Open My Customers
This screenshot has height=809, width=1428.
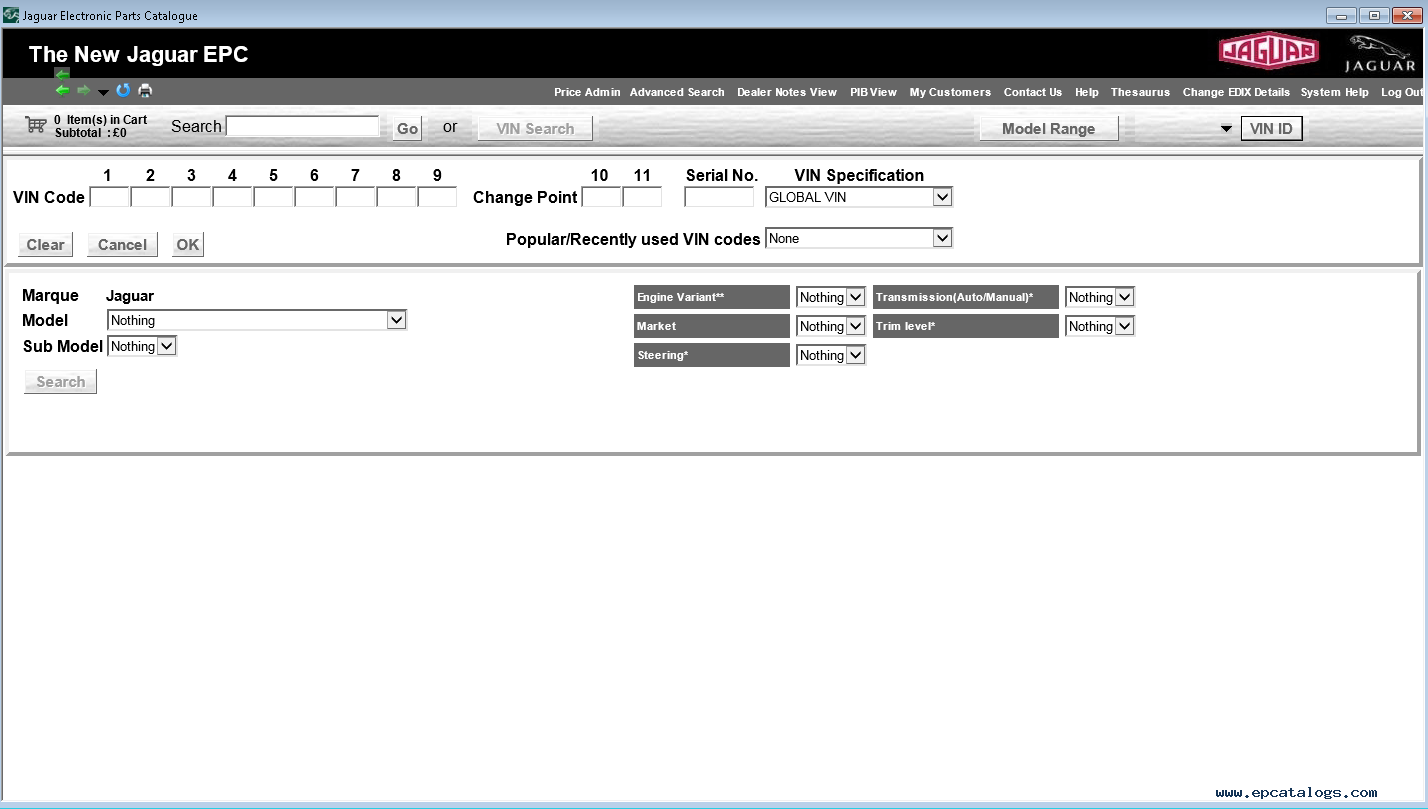click(950, 92)
